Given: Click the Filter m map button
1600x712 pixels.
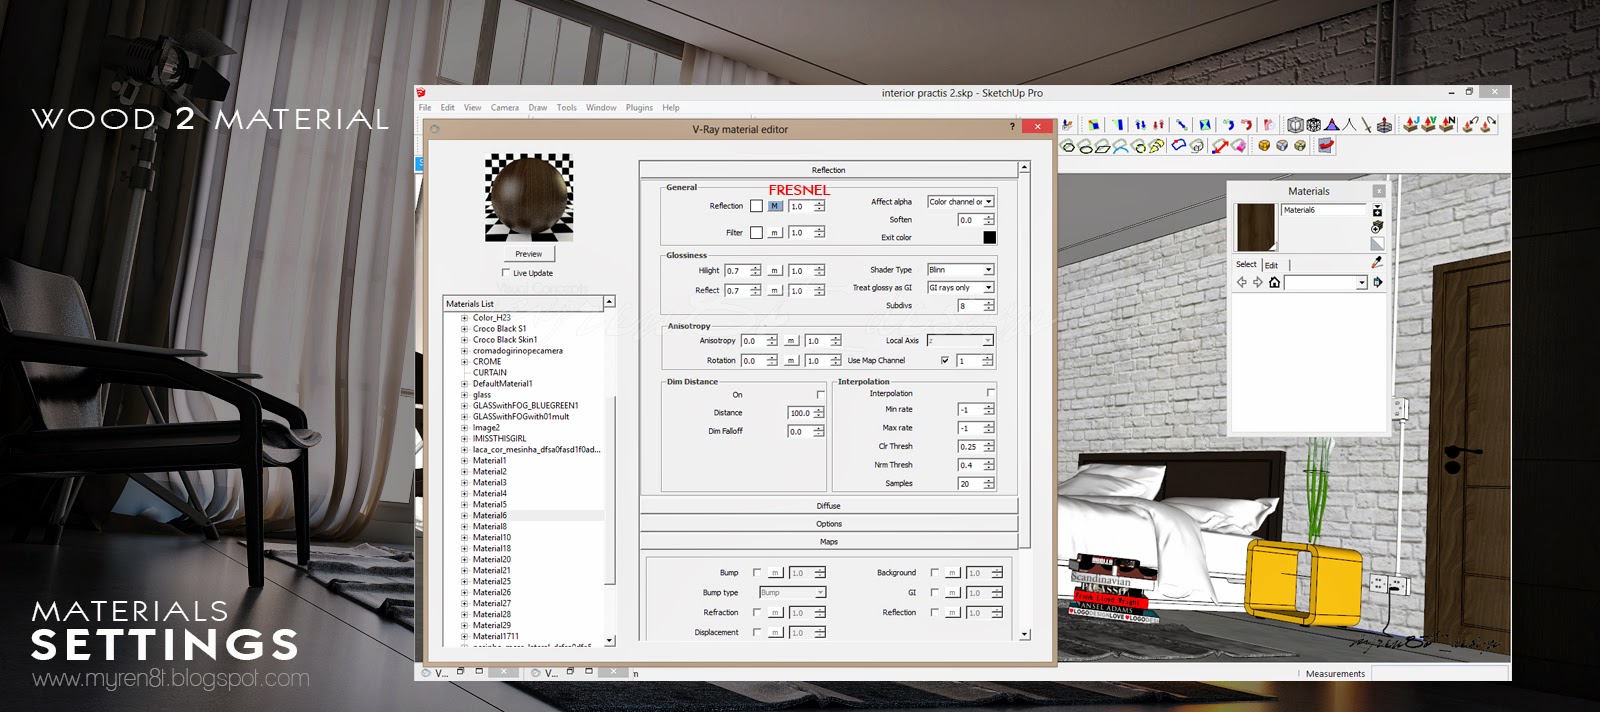Looking at the screenshot, I should click(x=775, y=233).
